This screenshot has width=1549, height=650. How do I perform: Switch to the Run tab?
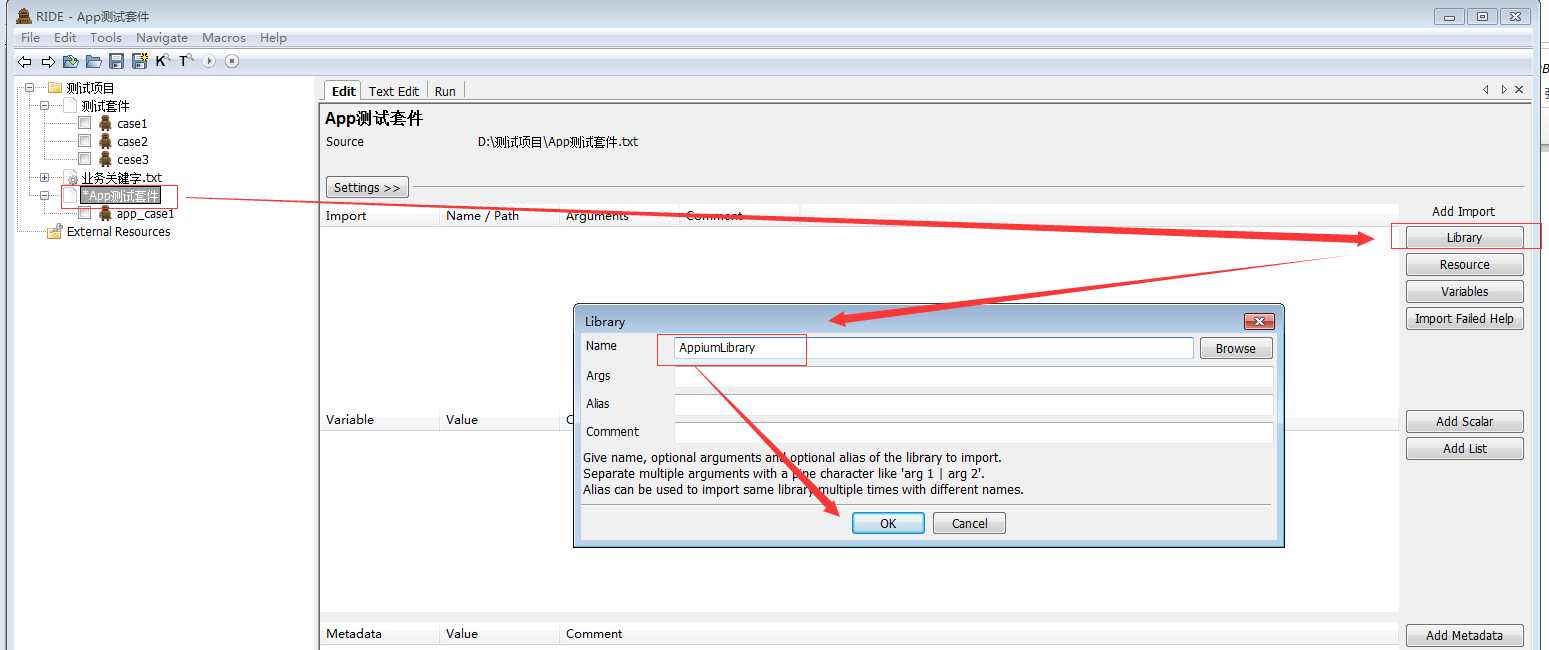point(445,91)
